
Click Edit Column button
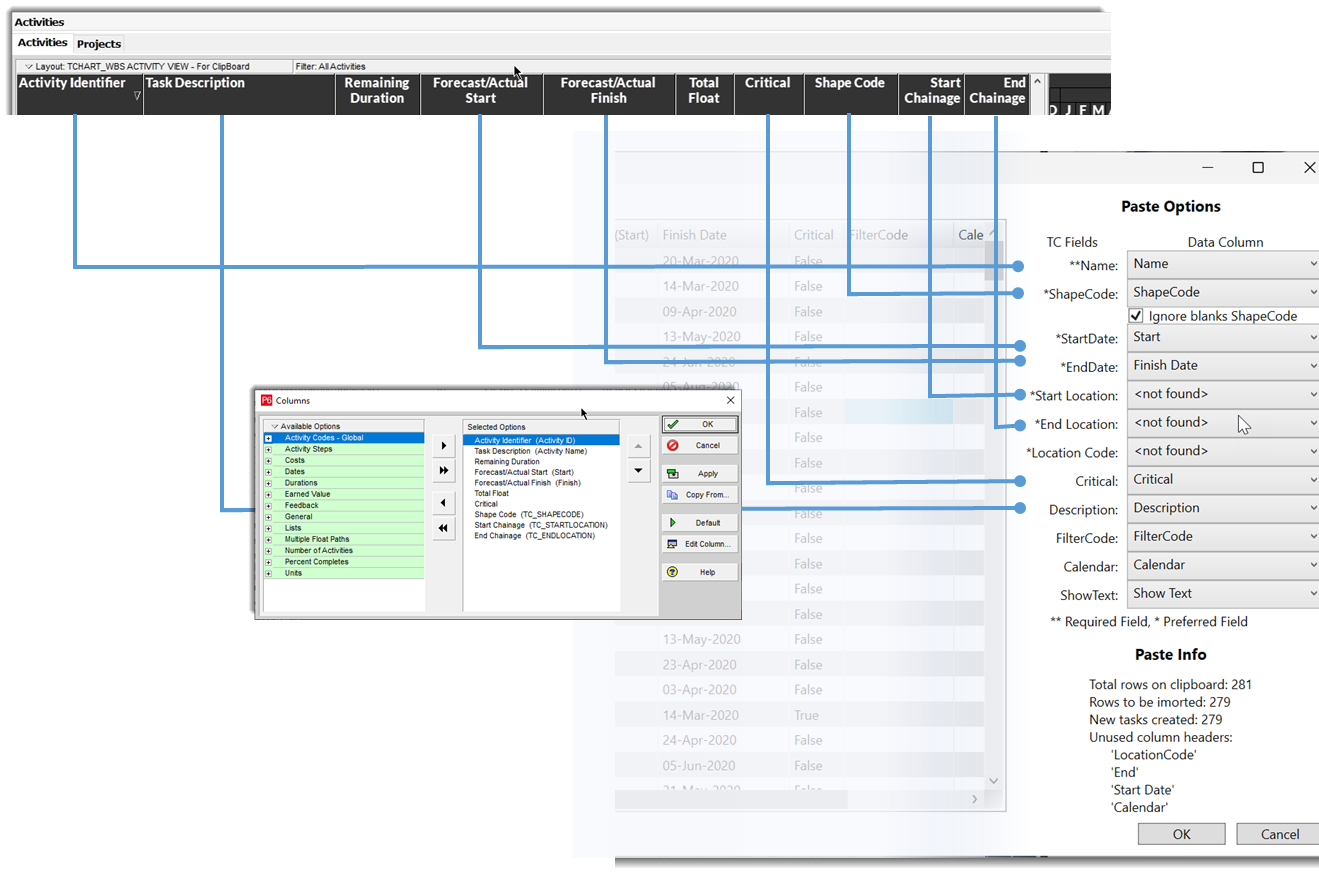pyautogui.click(x=699, y=544)
